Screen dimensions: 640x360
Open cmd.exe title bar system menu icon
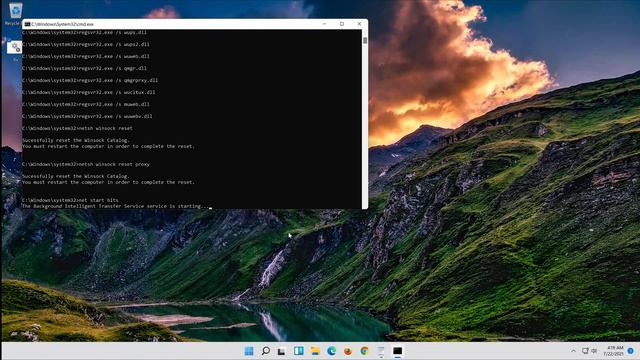tap(27, 24)
